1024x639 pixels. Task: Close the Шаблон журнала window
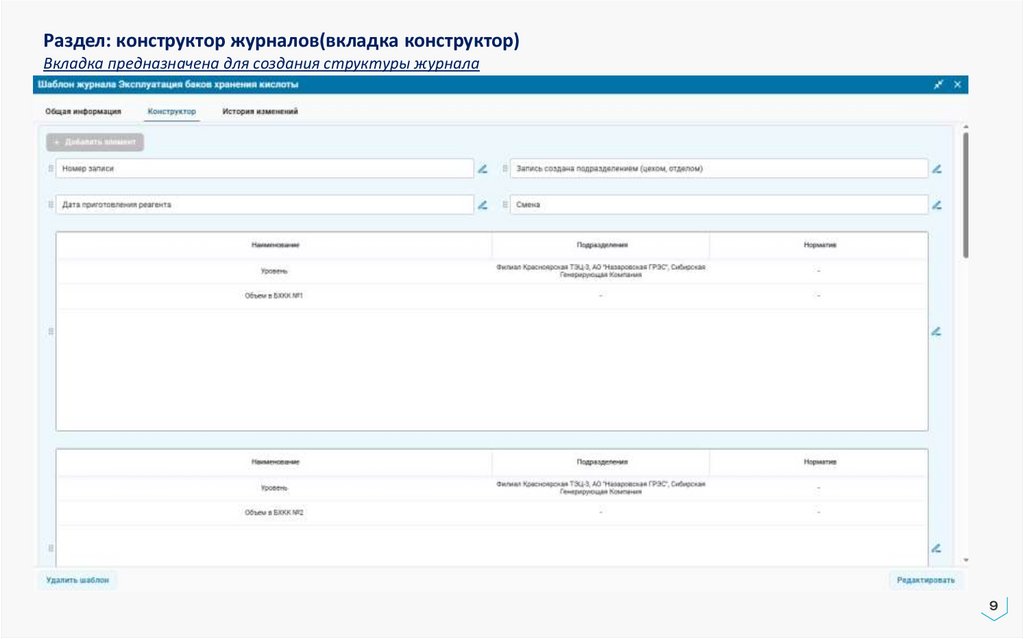tap(957, 84)
